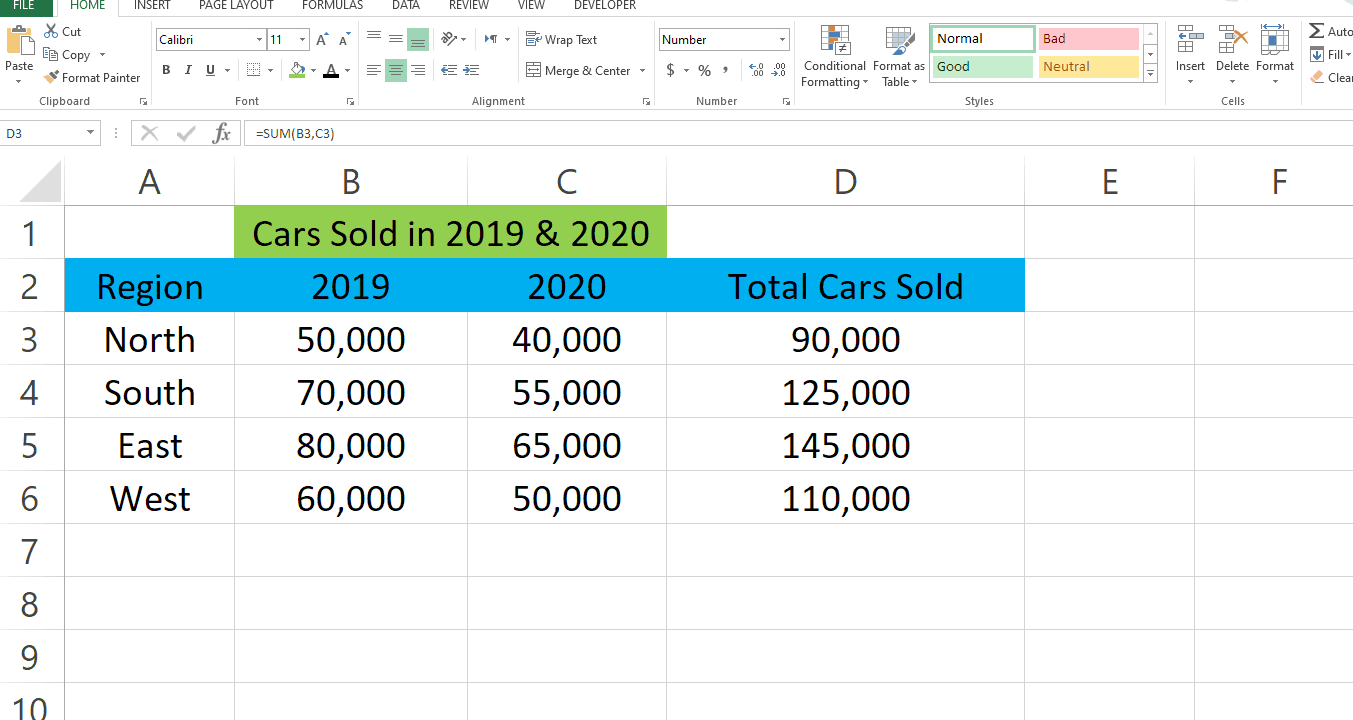Enable middle vertical alignment
The image size is (1353, 720).
(395, 39)
